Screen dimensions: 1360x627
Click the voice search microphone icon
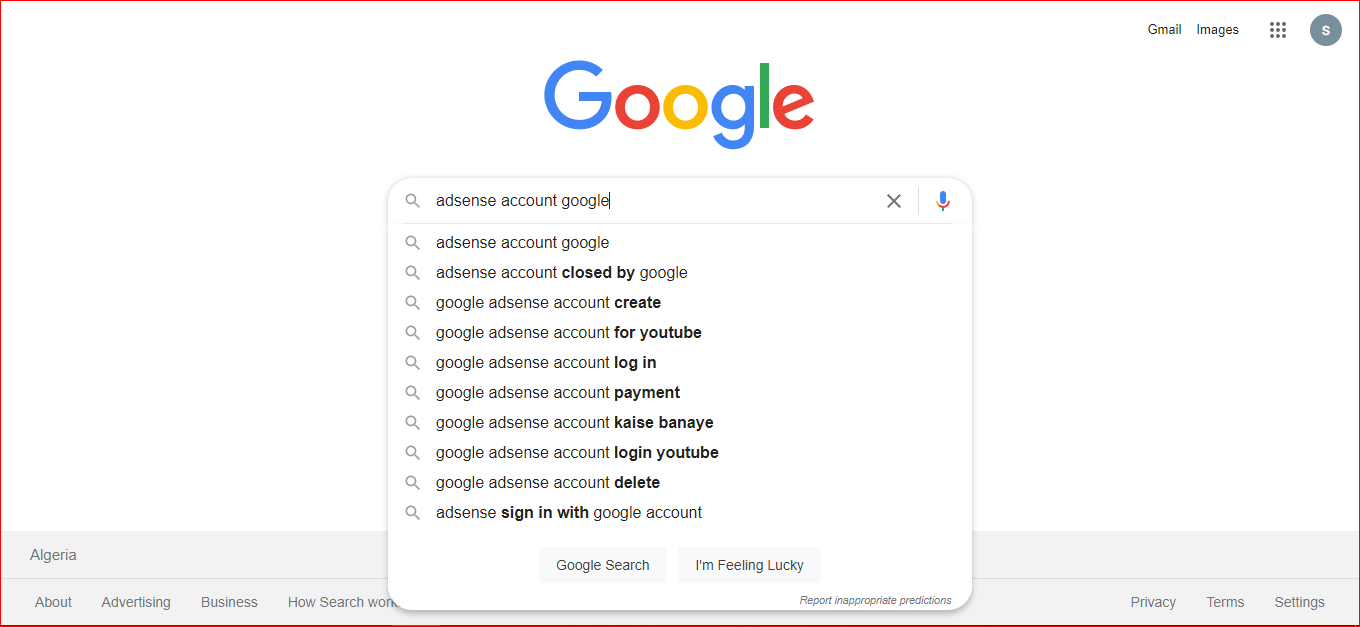[x=942, y=201]
